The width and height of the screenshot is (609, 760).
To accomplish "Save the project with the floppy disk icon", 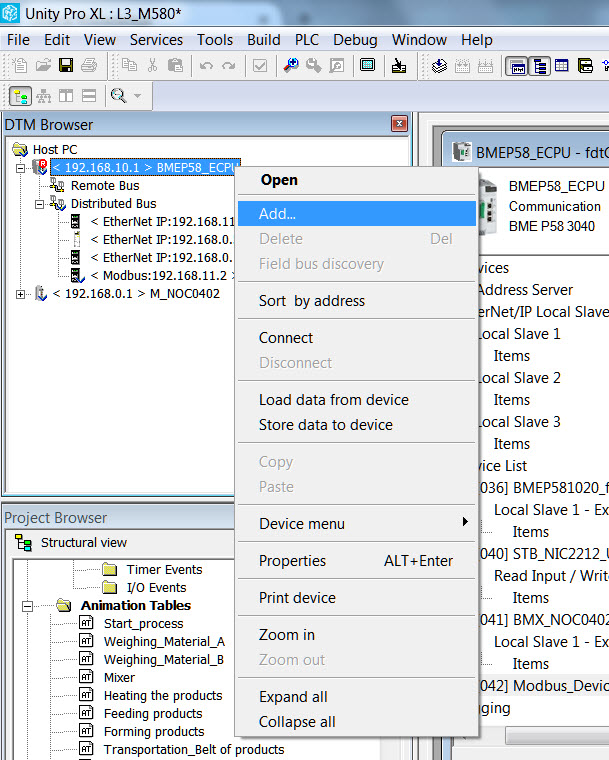I will tap(66, 65).
